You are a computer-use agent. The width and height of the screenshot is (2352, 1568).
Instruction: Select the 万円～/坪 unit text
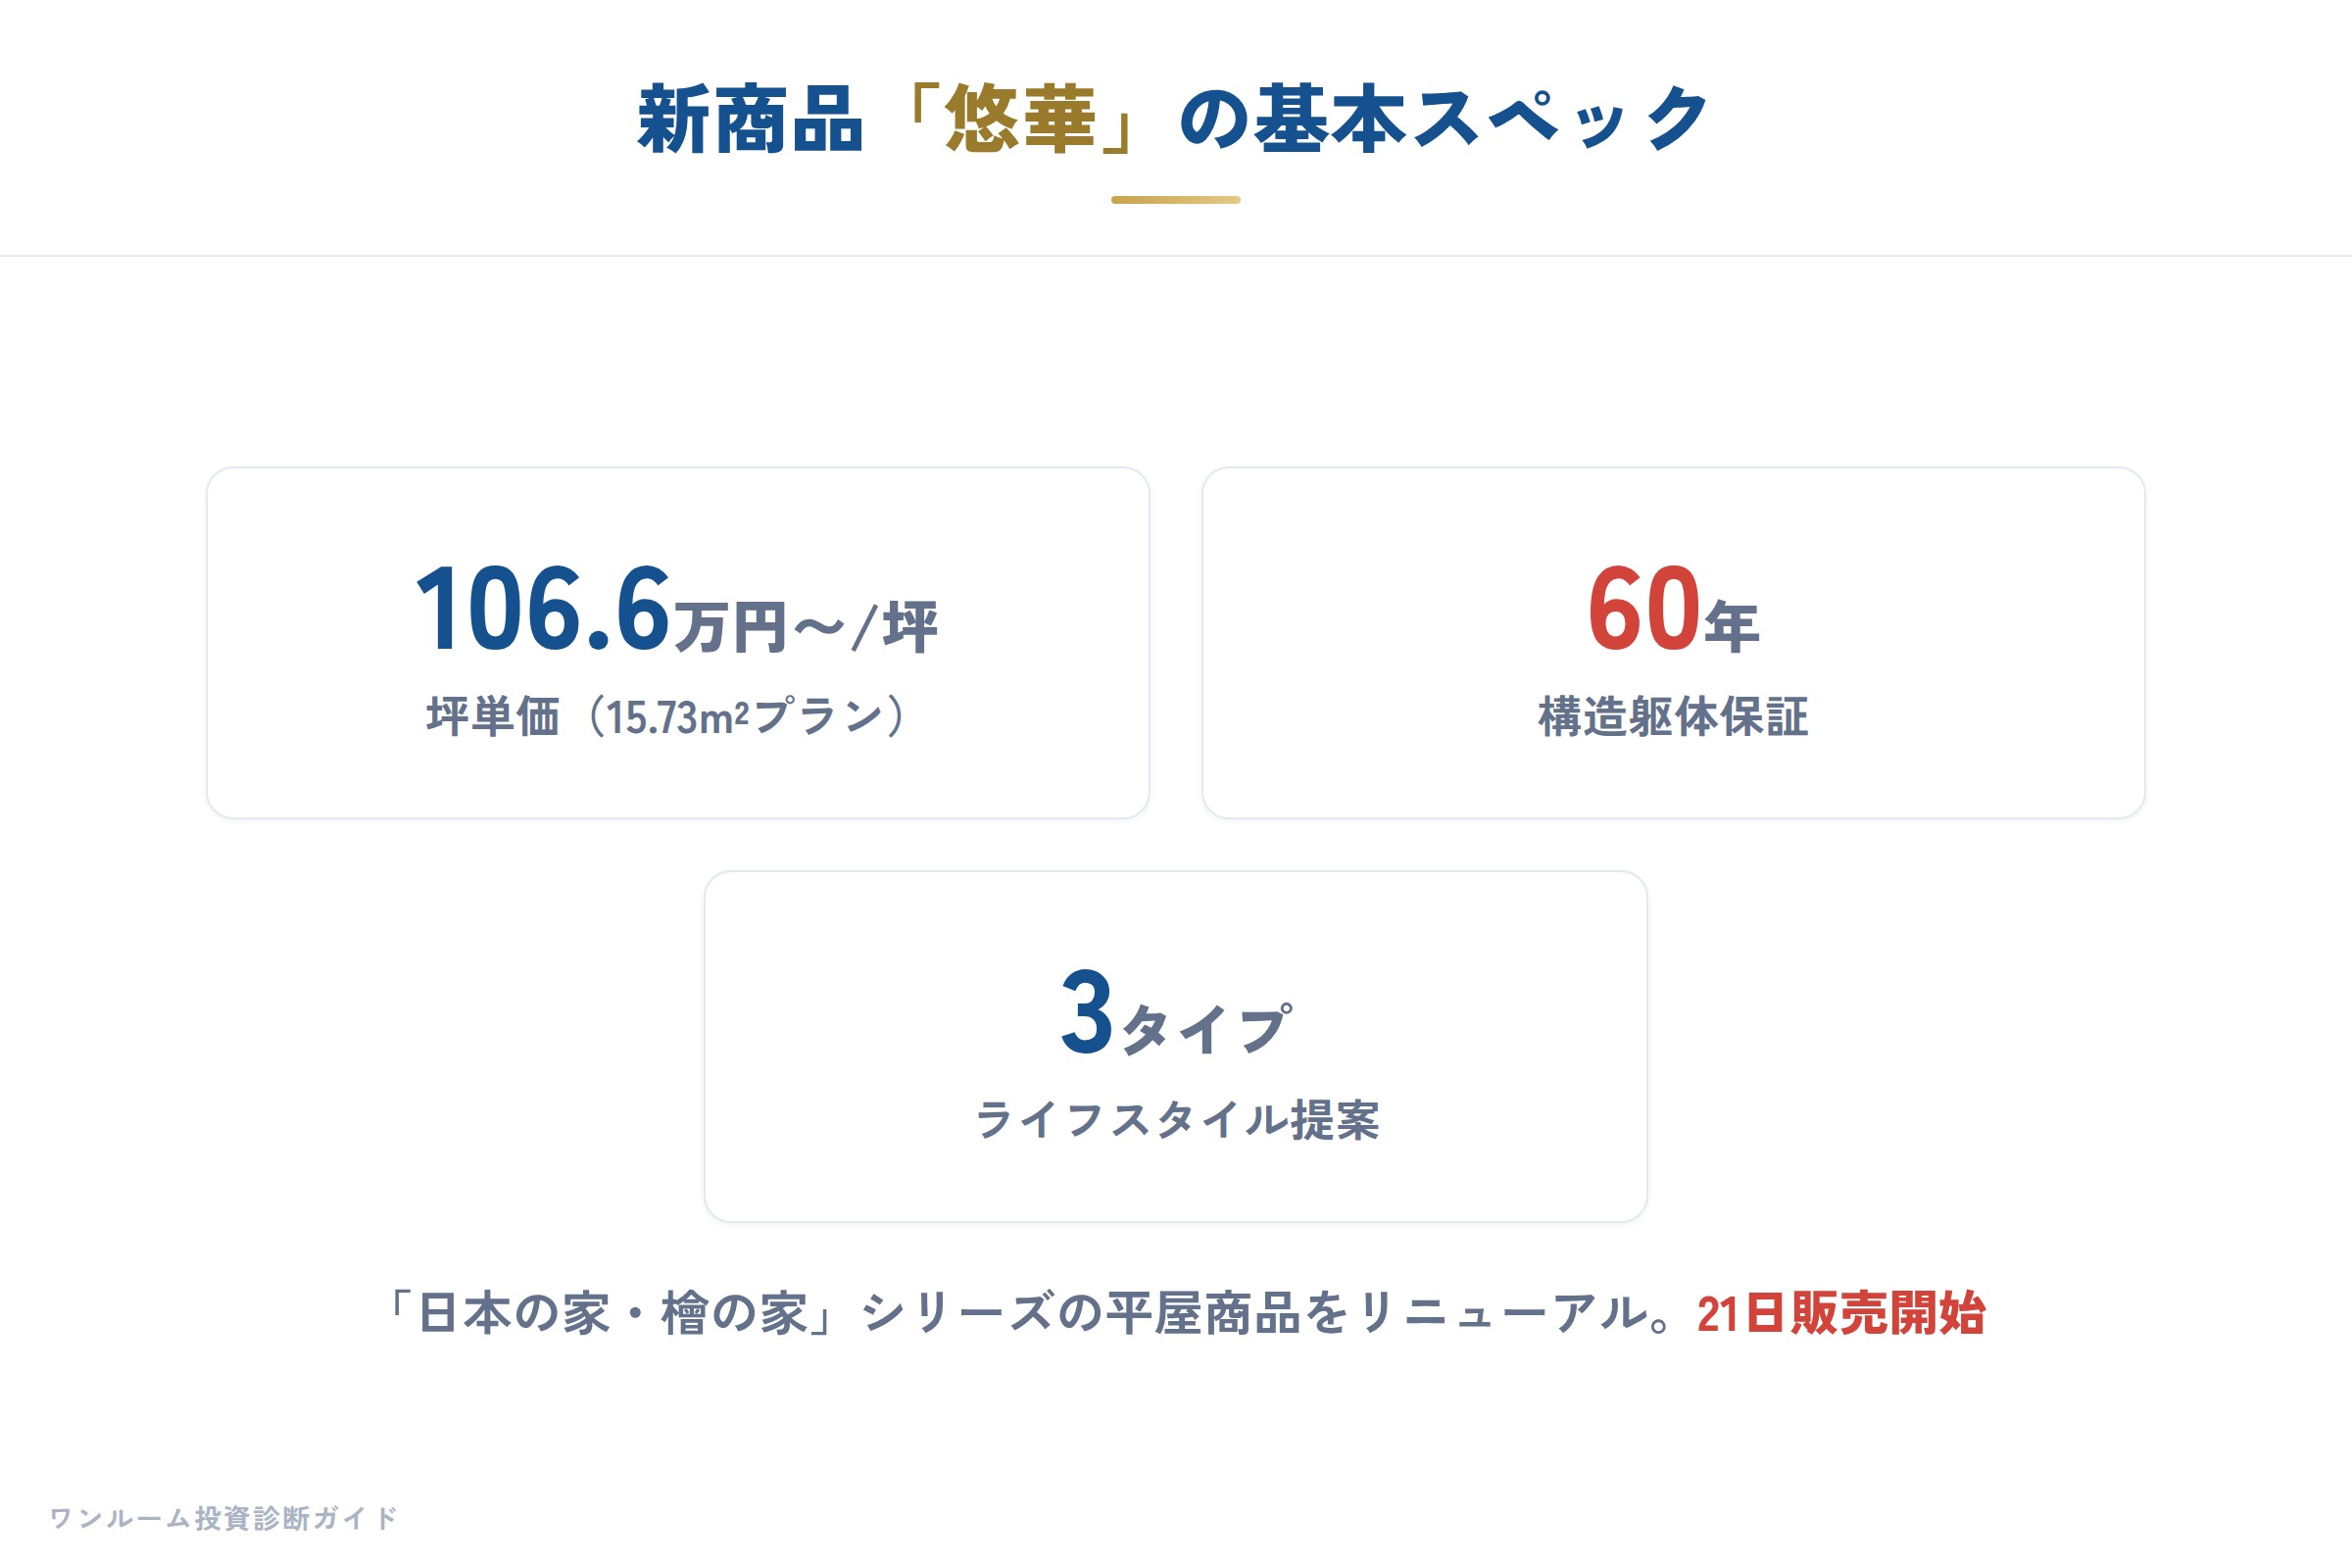point(806,628)
